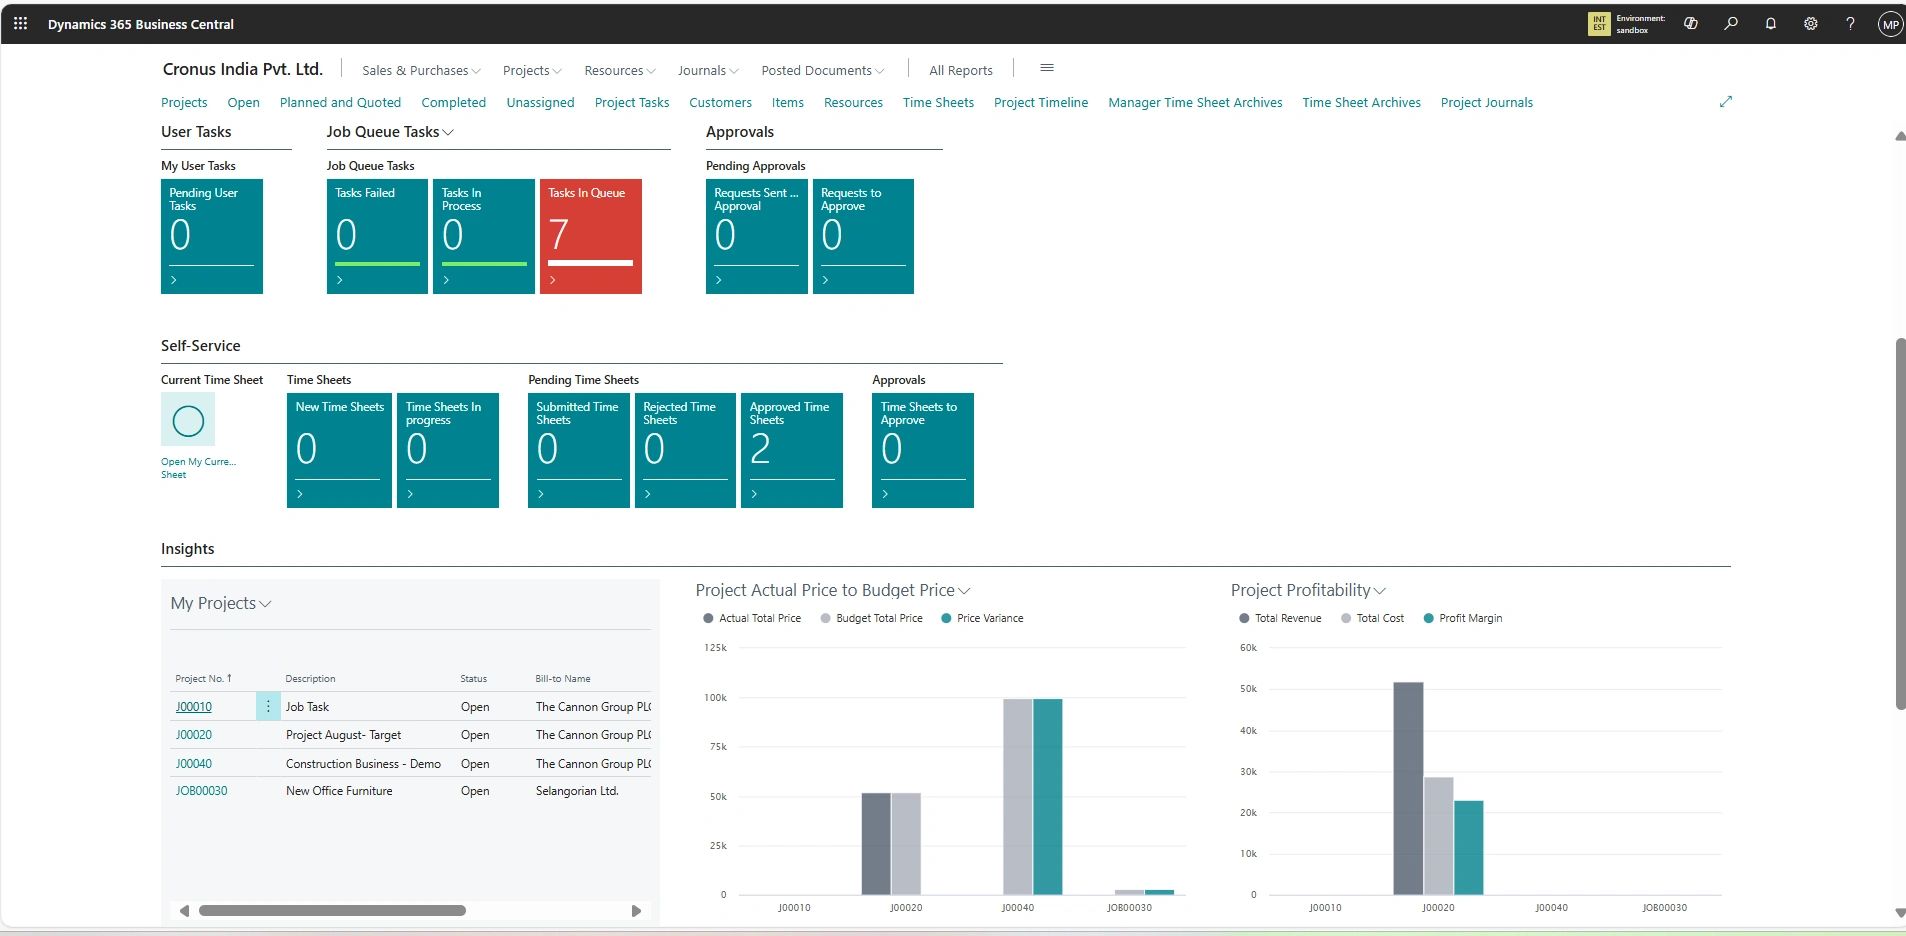
Task: Open the help question mark icon
Action: 1850,24
